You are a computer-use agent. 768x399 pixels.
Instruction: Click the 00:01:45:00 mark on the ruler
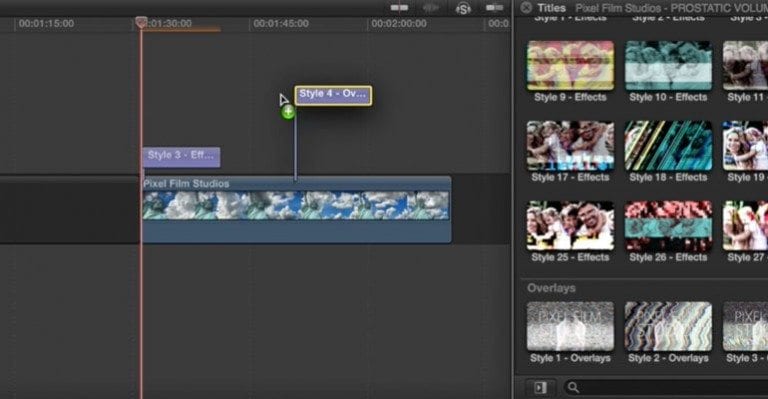click(281, 23)
